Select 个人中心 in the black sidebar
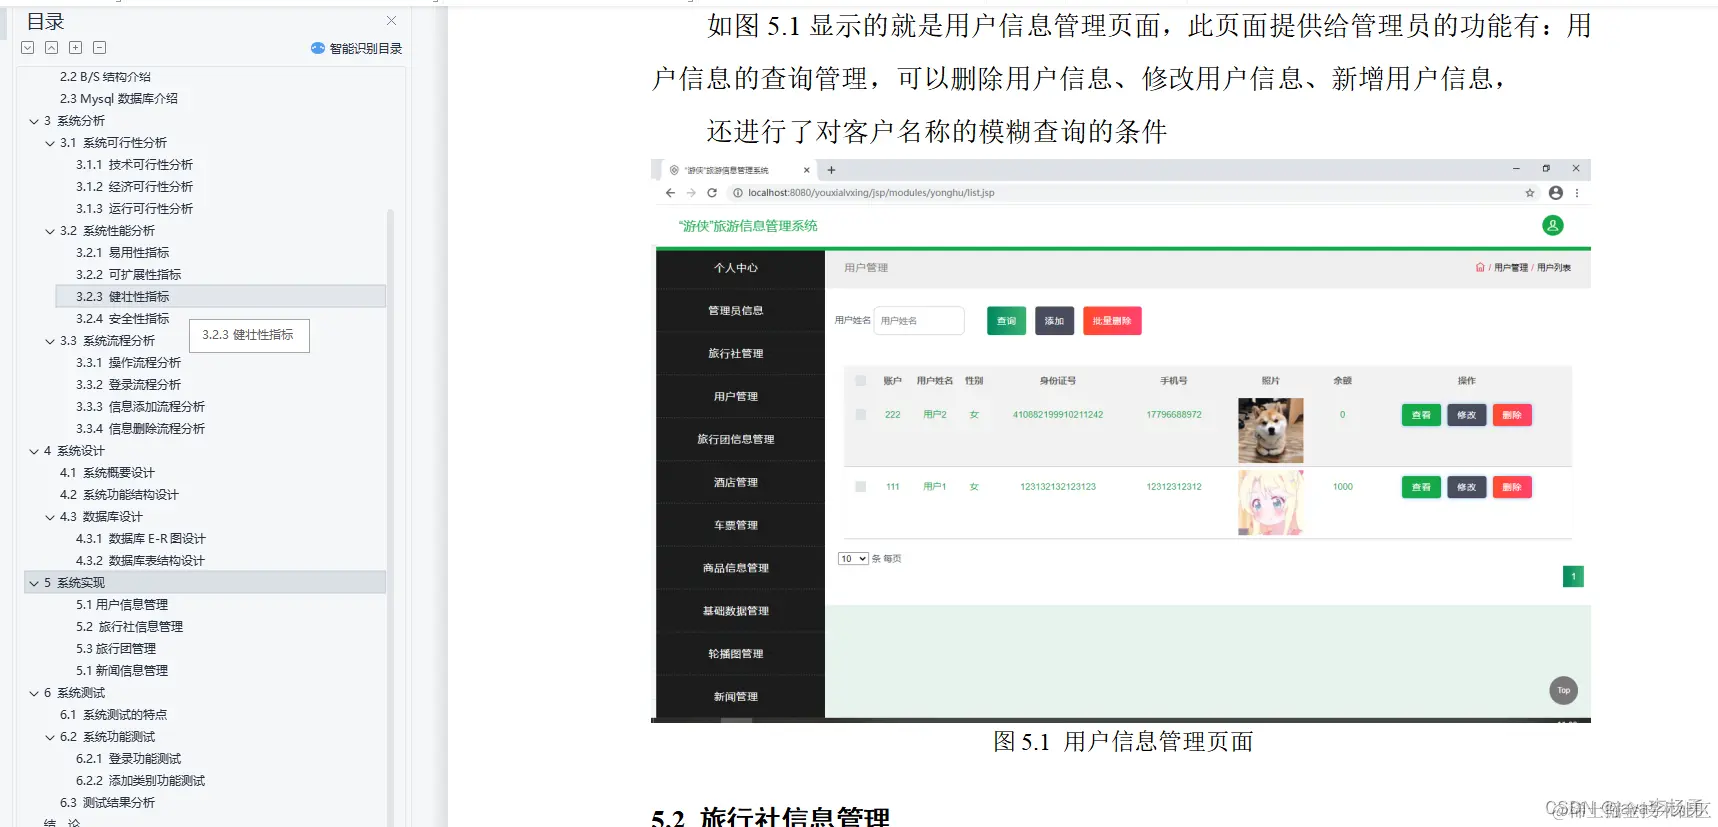Screen dimensions: 1718x827 [736, 268]
